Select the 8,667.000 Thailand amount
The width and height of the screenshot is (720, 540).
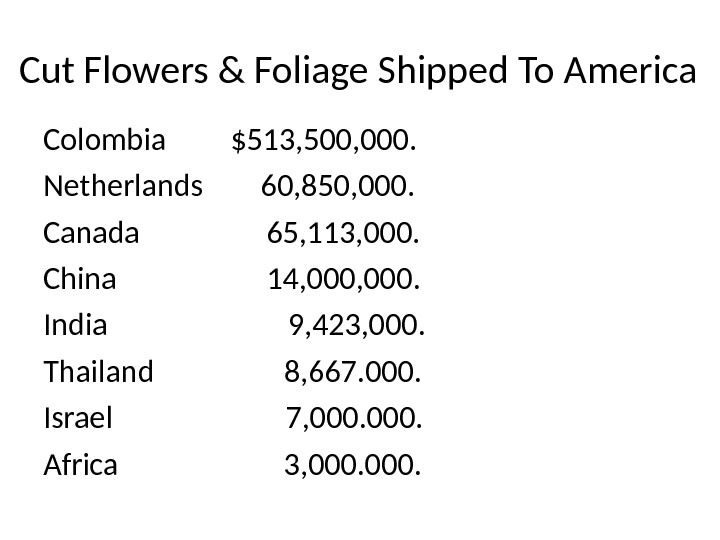[x=353, y=372]
